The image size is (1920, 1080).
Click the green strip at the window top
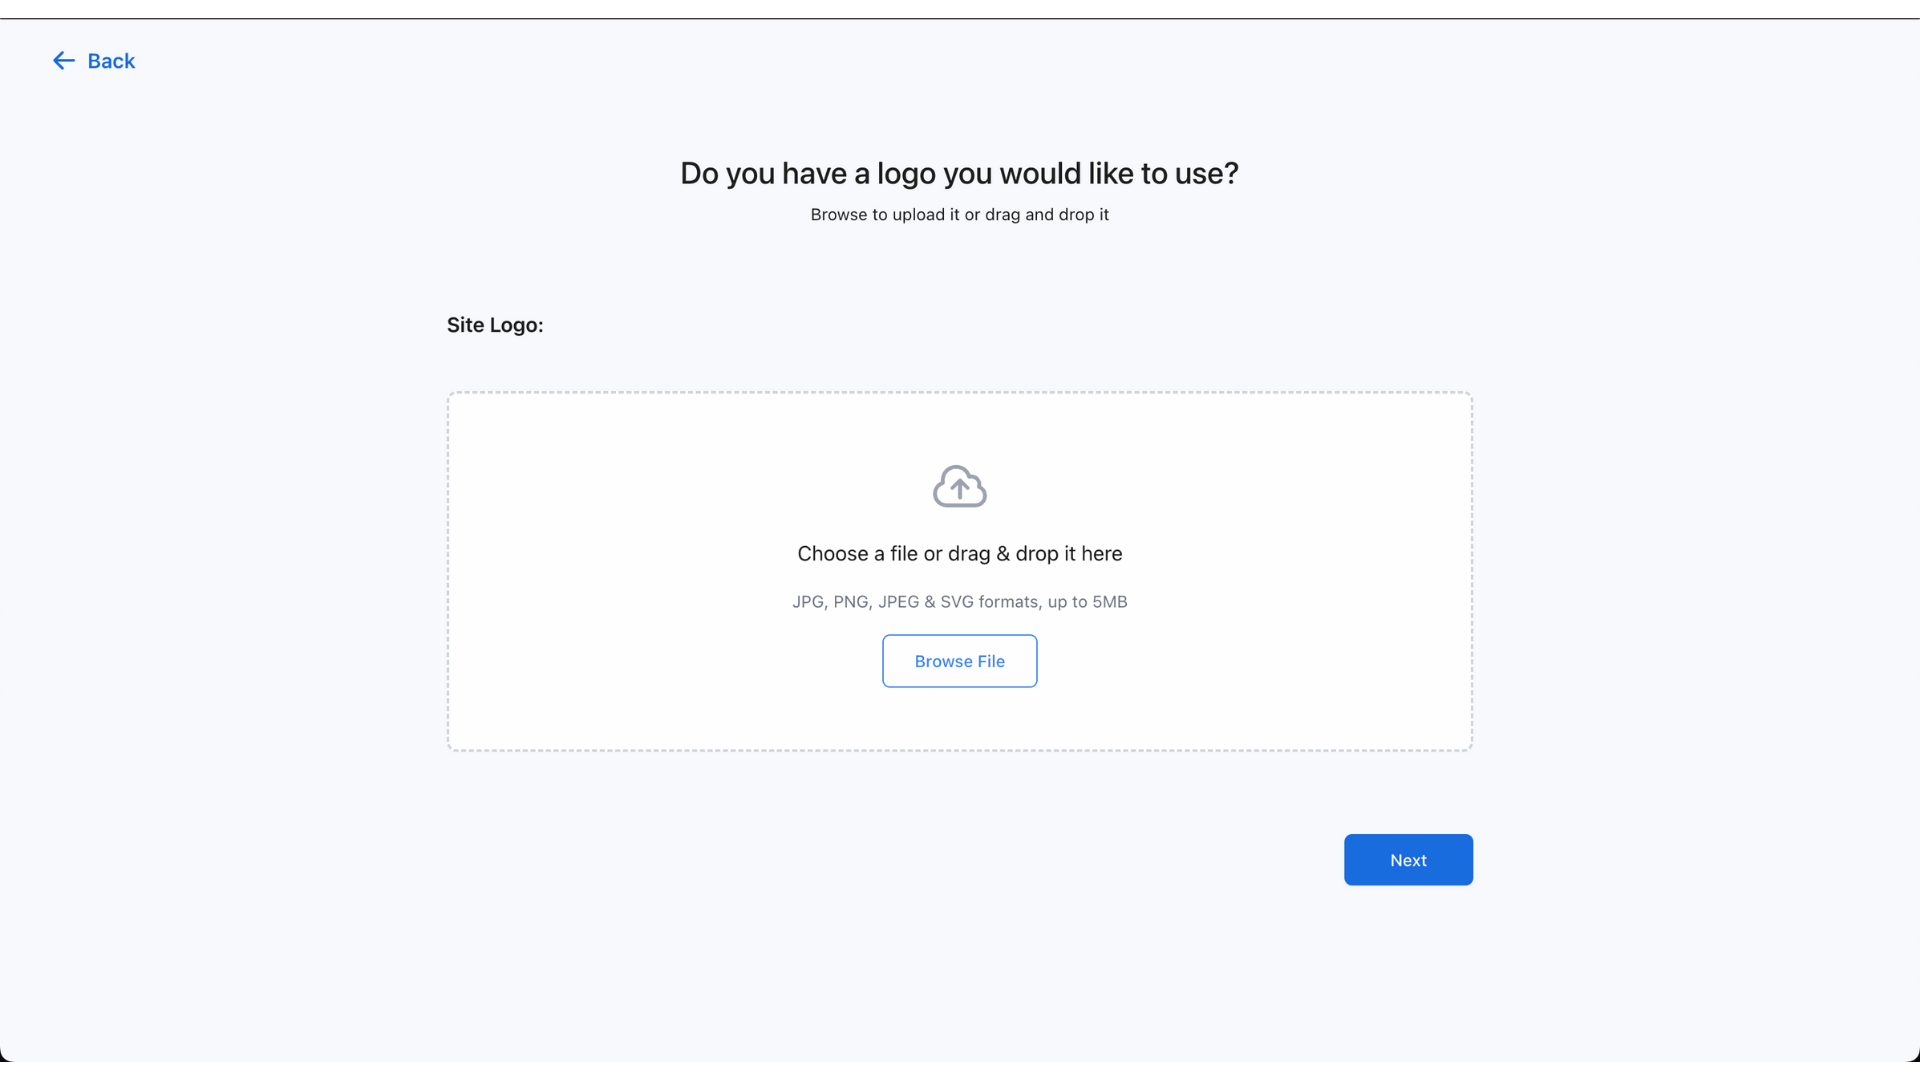pyautogui.click(x=959, y=9)
